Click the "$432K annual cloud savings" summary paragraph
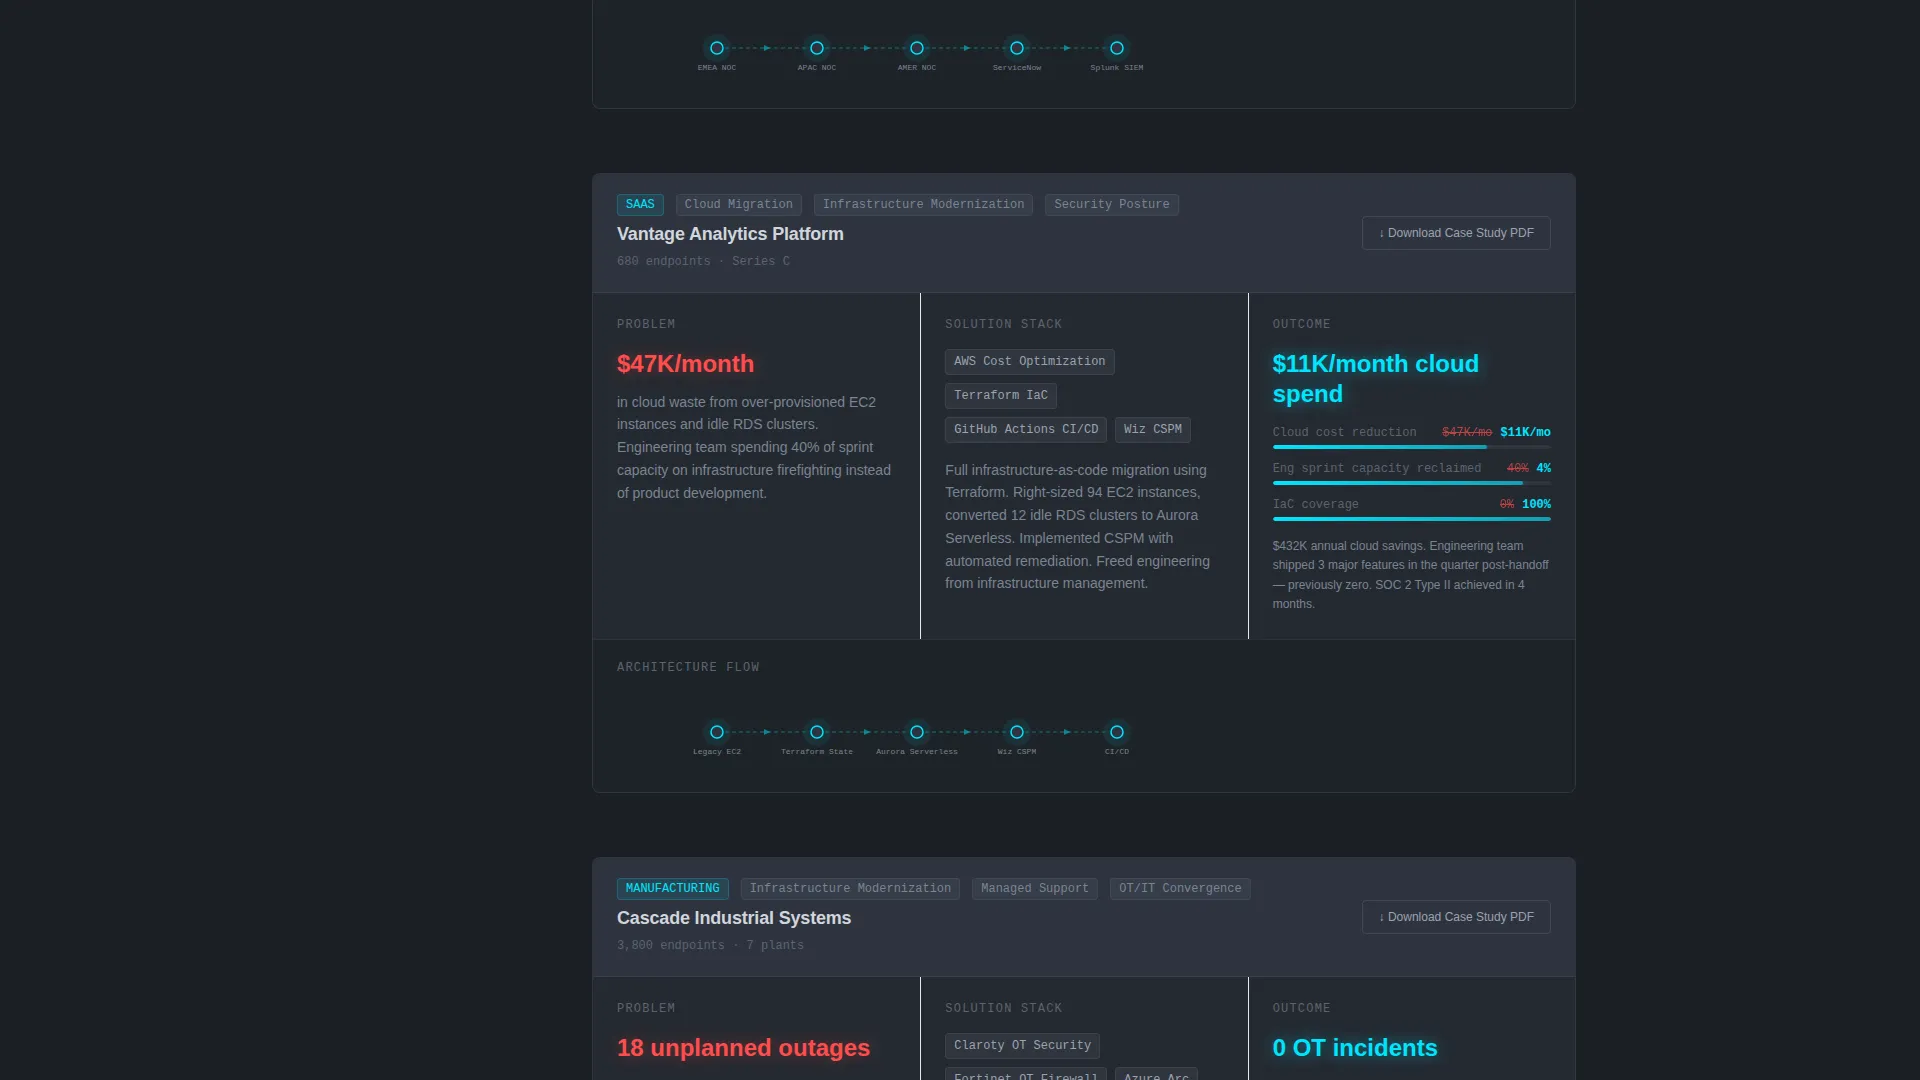 tap(1411, 575)
